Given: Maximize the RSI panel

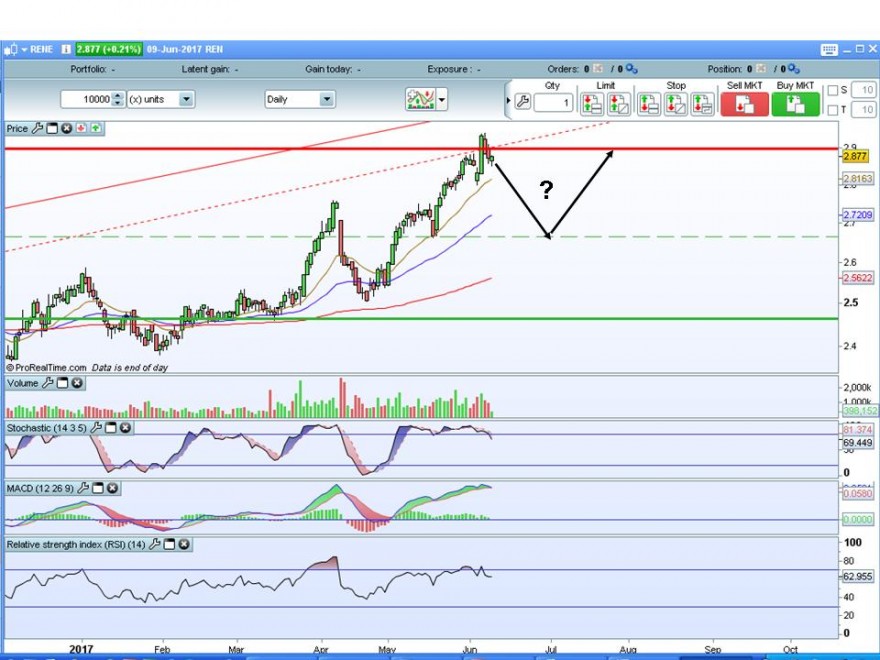Looking at the screenshot, I should coord(169,544).
